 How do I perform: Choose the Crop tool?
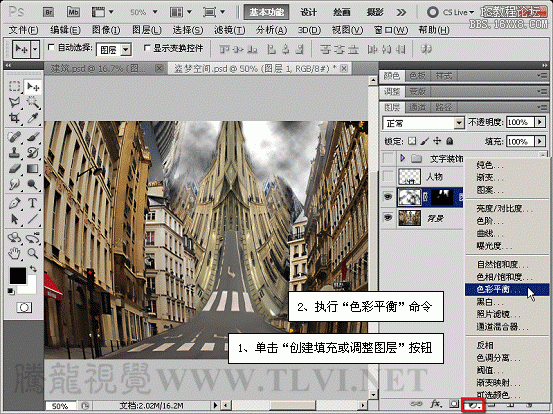click(15, 118)
